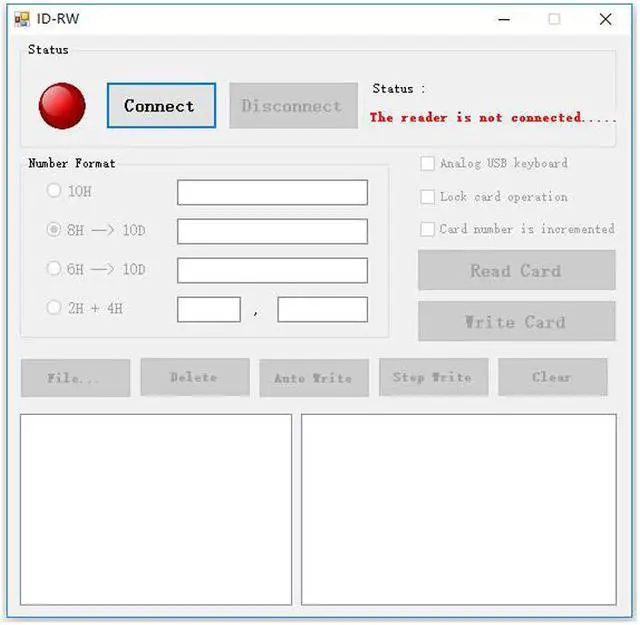The width and height of the screenshot is (640, 625).
Task: Click the 6H --> 10D input field
Action: (272, 270)
